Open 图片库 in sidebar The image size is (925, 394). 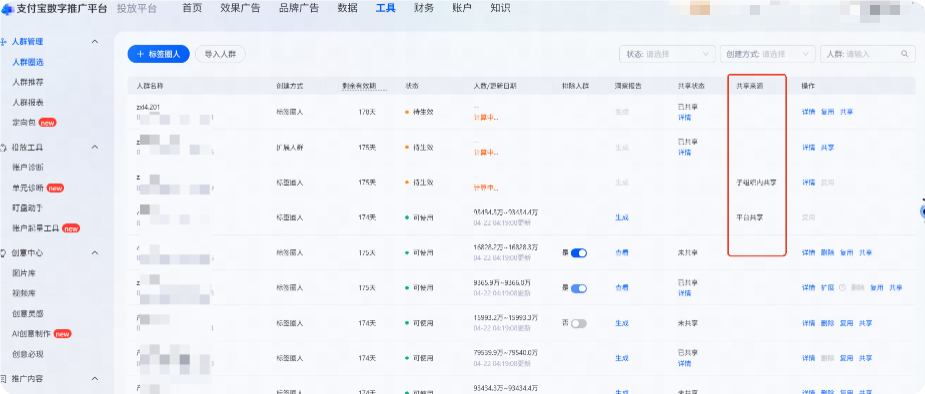coord(24,273)
